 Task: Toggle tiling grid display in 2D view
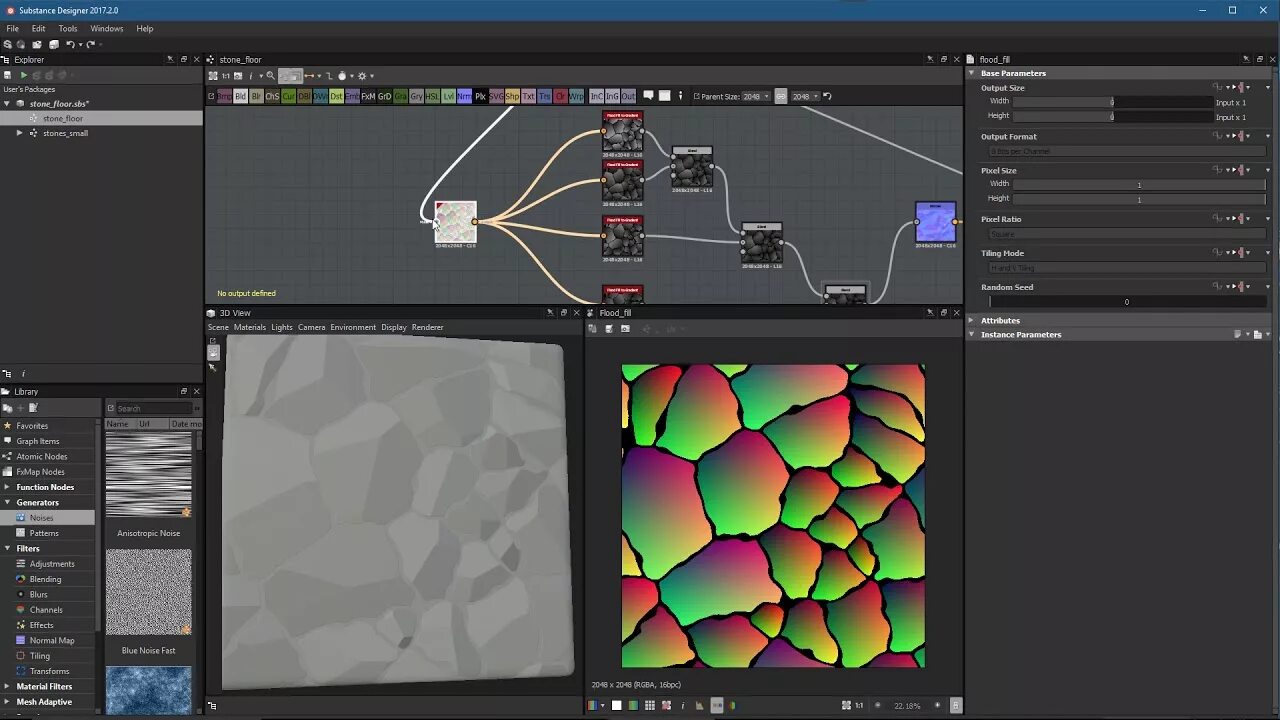(649, 705)
